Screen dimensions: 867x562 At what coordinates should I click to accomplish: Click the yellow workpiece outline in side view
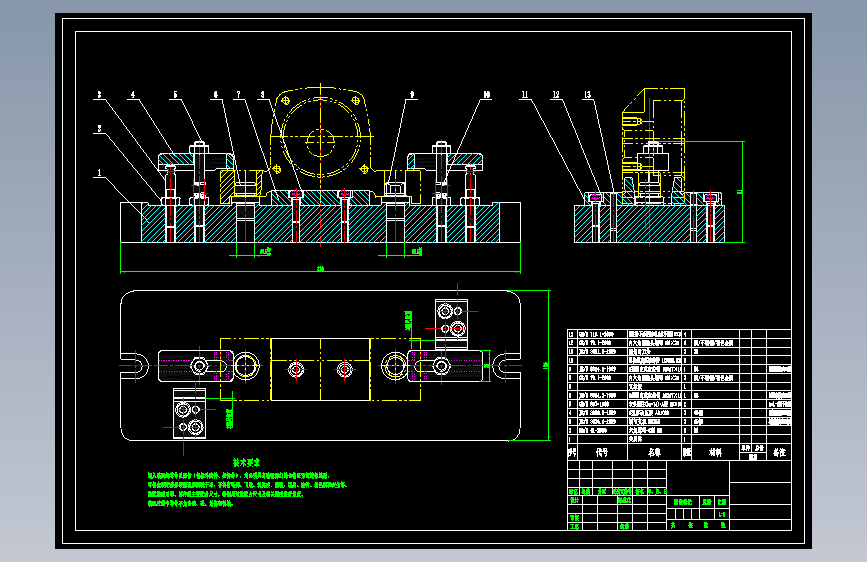(x=653, y=146)
